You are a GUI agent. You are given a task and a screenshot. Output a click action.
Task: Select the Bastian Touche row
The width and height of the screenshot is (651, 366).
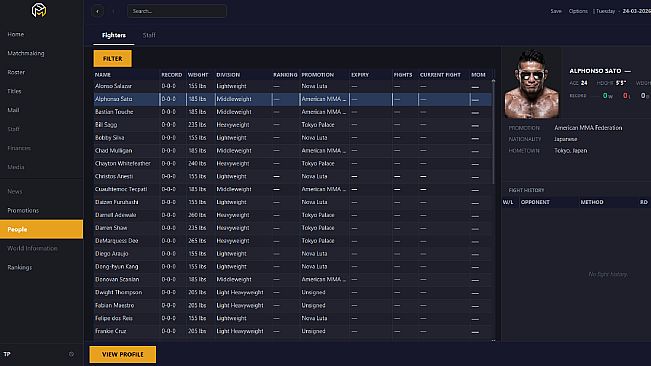click(293, 112)
